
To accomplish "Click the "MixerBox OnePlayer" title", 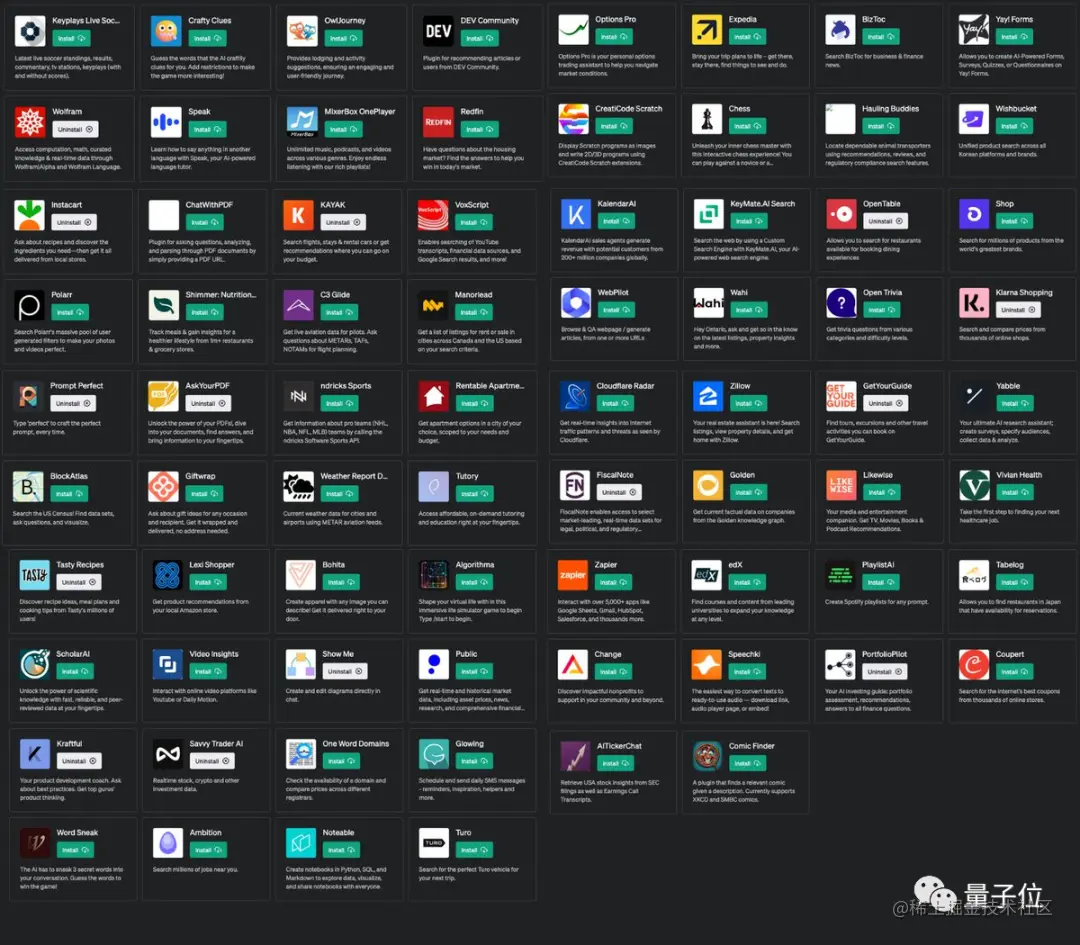I will pos(360,112).
